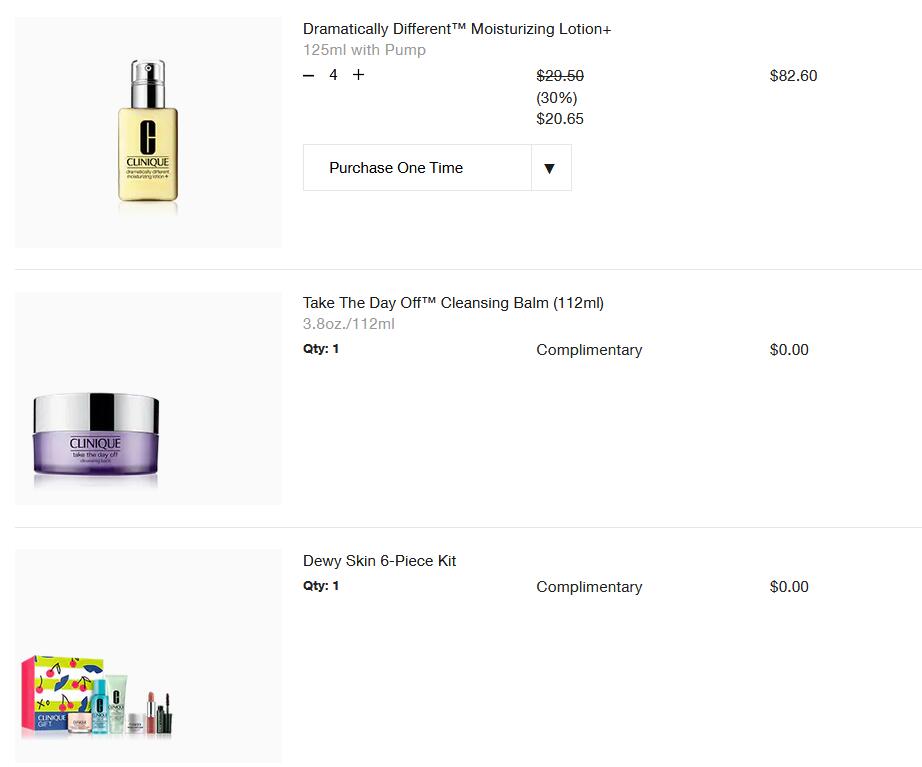Click Complimentary label for Dewy Skin Kit

coord(589,587)
